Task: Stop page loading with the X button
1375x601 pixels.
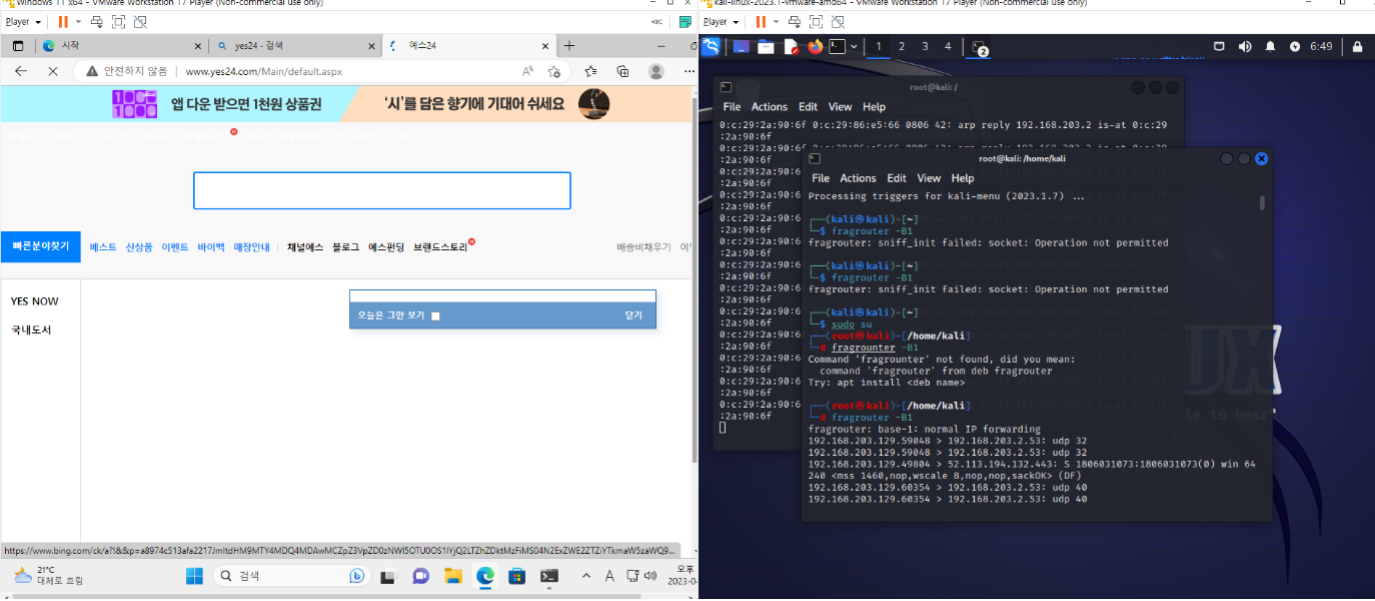Action: [53, 71]
